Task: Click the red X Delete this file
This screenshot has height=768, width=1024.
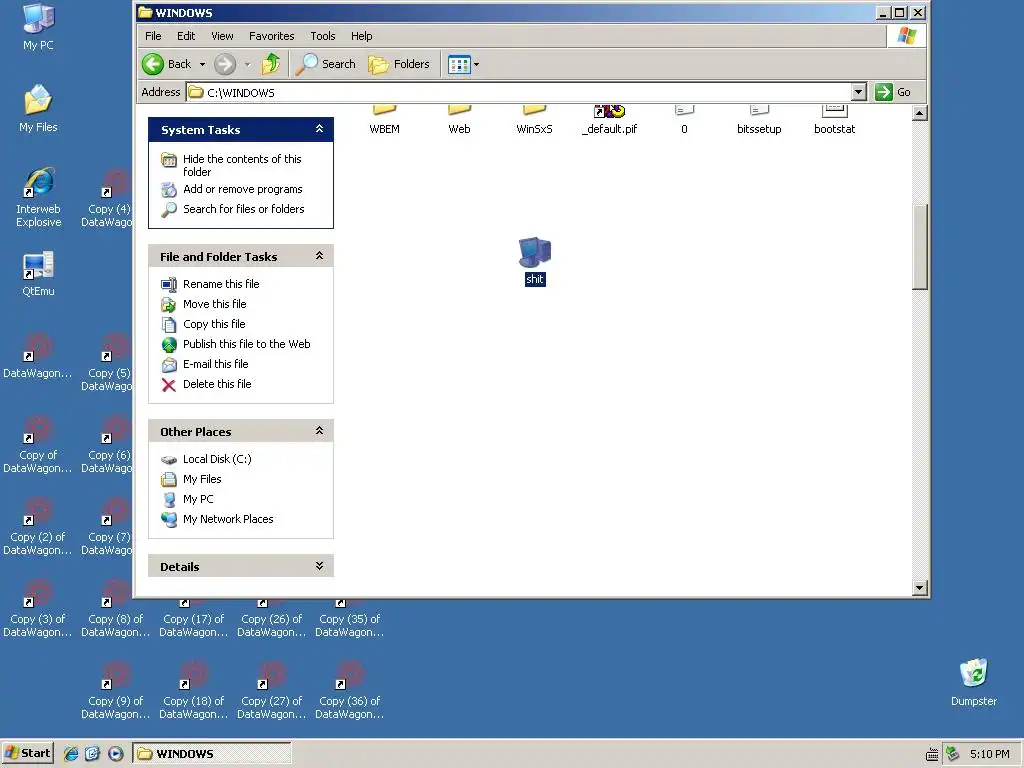Action: pos(168,385)
